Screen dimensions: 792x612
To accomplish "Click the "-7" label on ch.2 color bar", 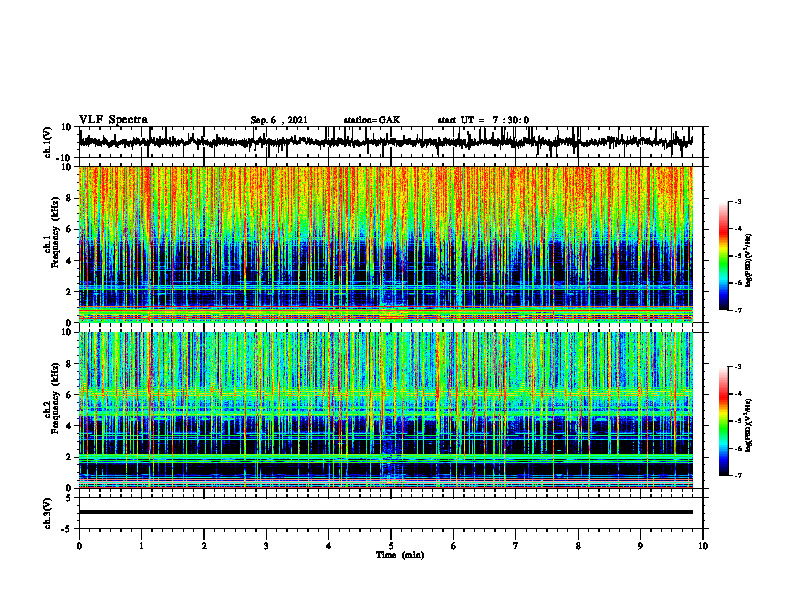I will (737, 475).
